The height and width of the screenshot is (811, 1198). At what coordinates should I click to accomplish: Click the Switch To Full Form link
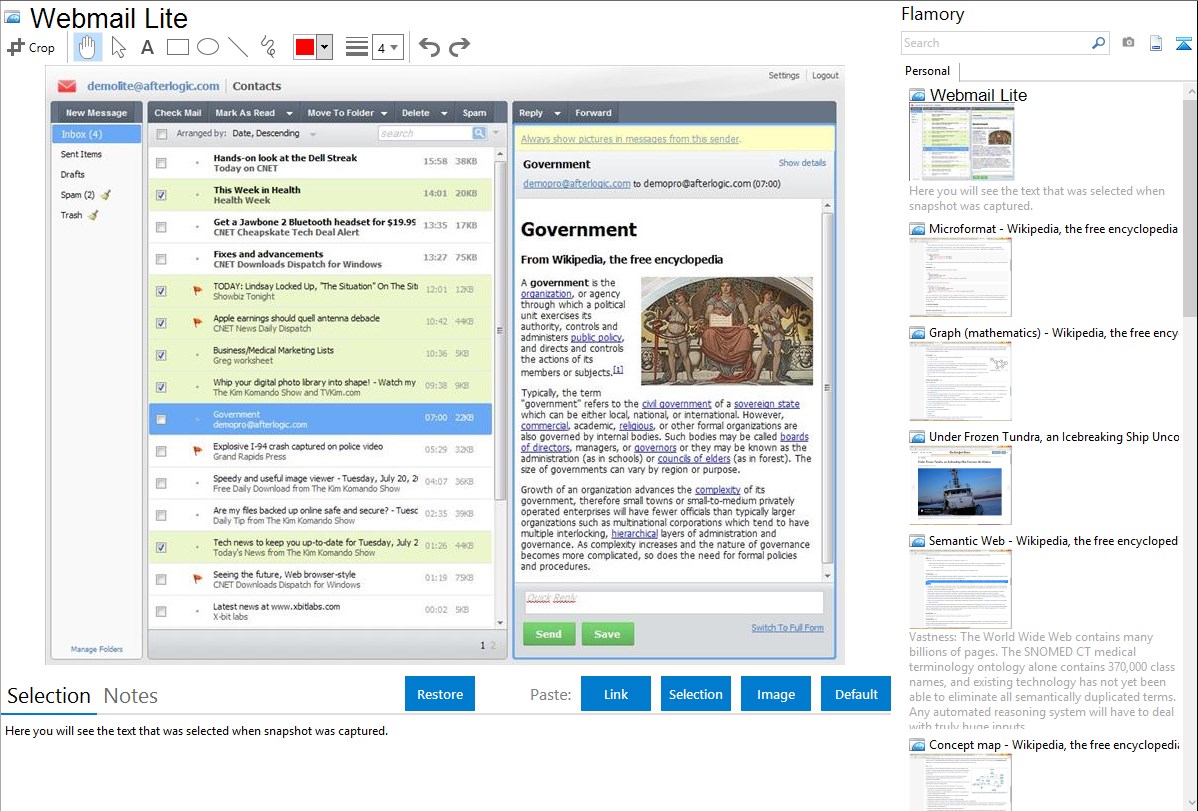point(787,628)
